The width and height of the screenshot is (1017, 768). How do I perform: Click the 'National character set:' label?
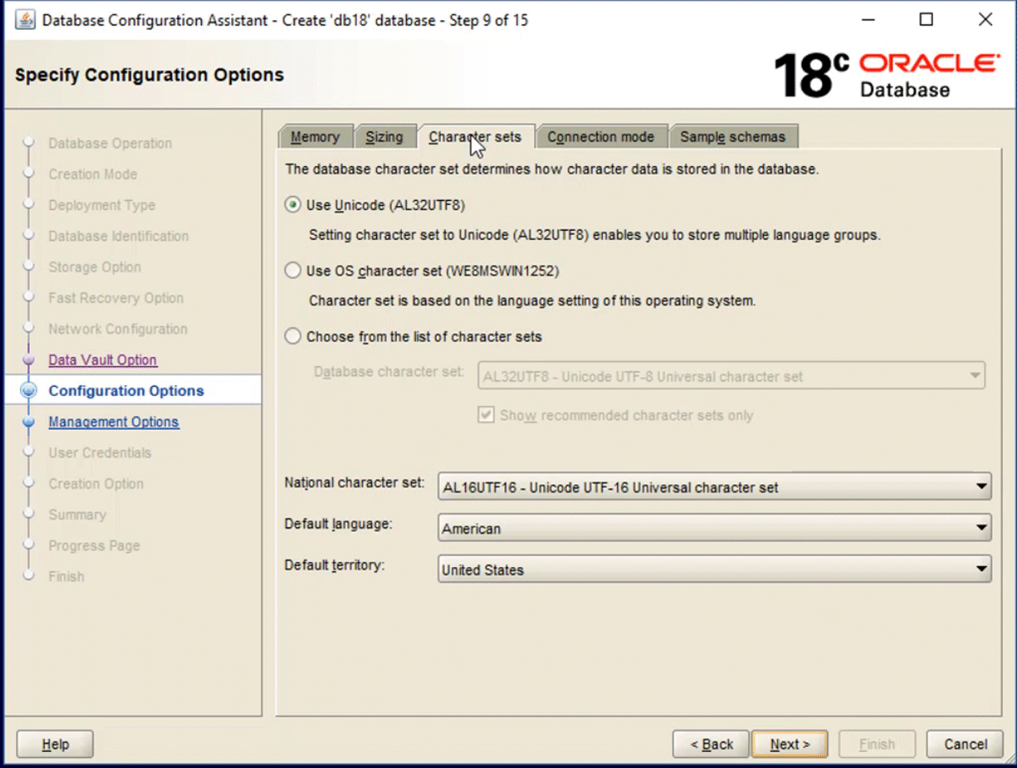coord(354,483)
